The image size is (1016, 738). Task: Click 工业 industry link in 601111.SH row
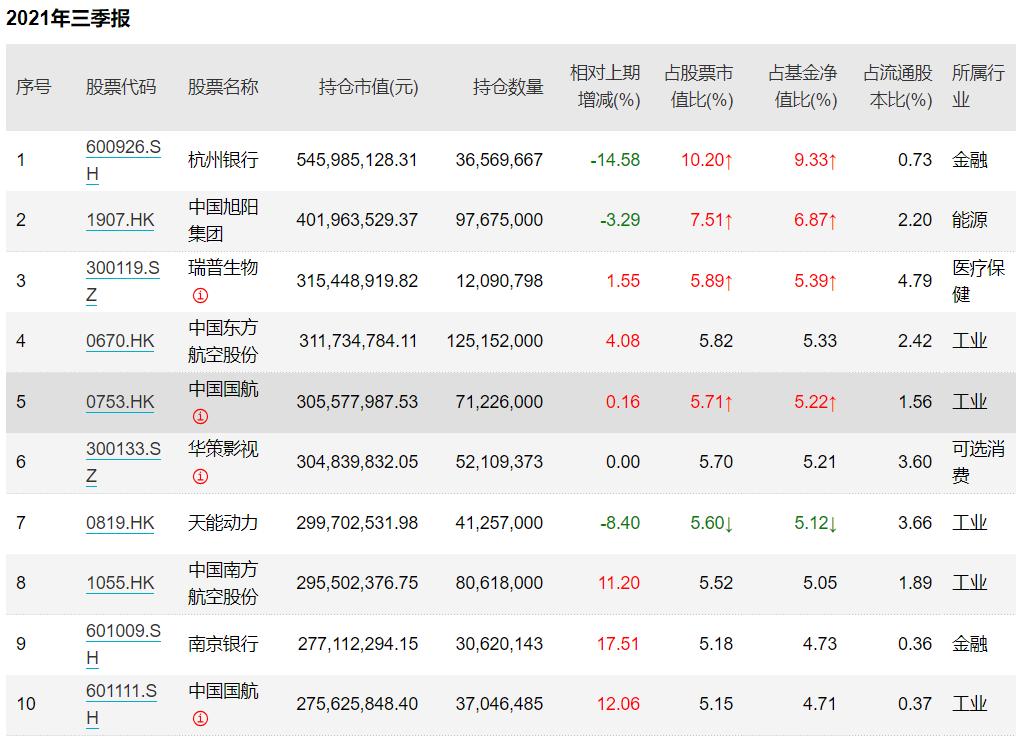click(969, 704)
